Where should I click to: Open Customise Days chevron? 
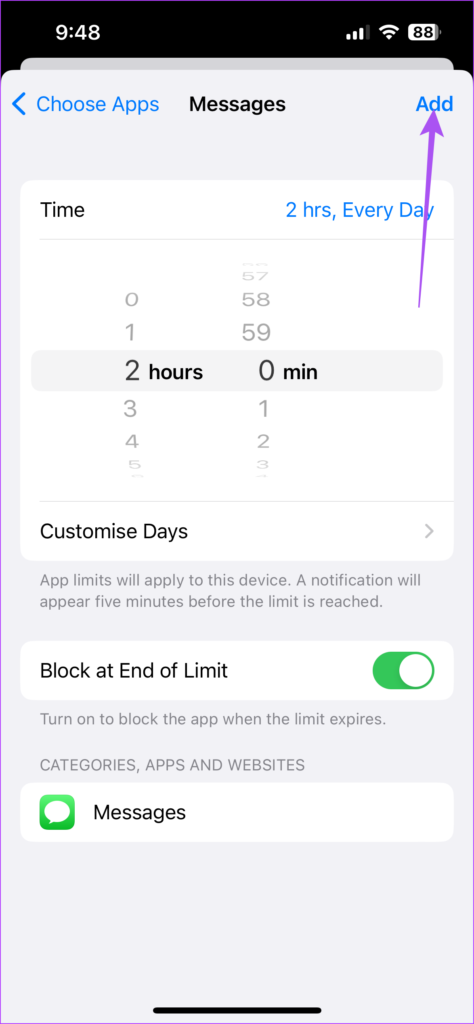pyautogui.click(x=429, y=532)
